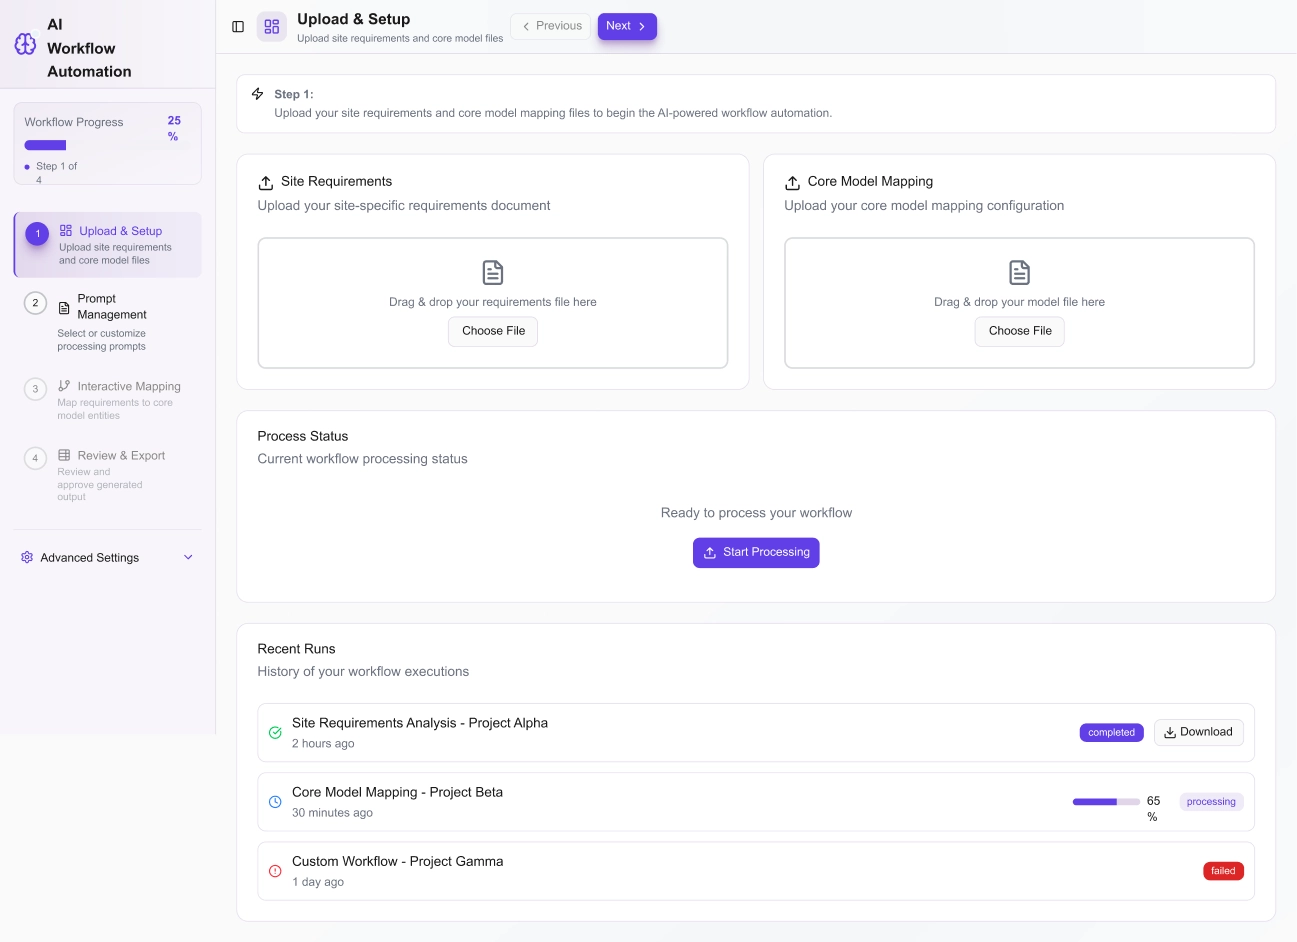The image size is (1297, 942).
Task: Open the Custom Workflow - Project Gamma run
Action: (x=397, y=862)
